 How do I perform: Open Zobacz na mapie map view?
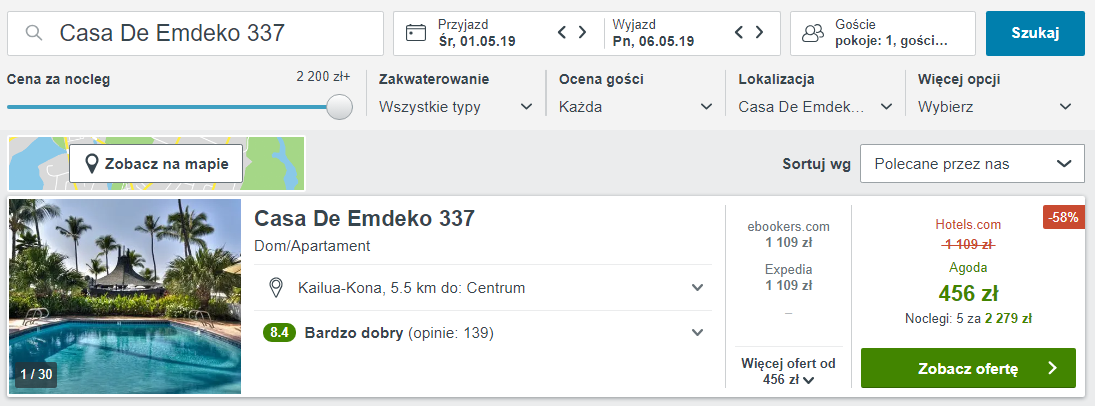pos(155,163)
